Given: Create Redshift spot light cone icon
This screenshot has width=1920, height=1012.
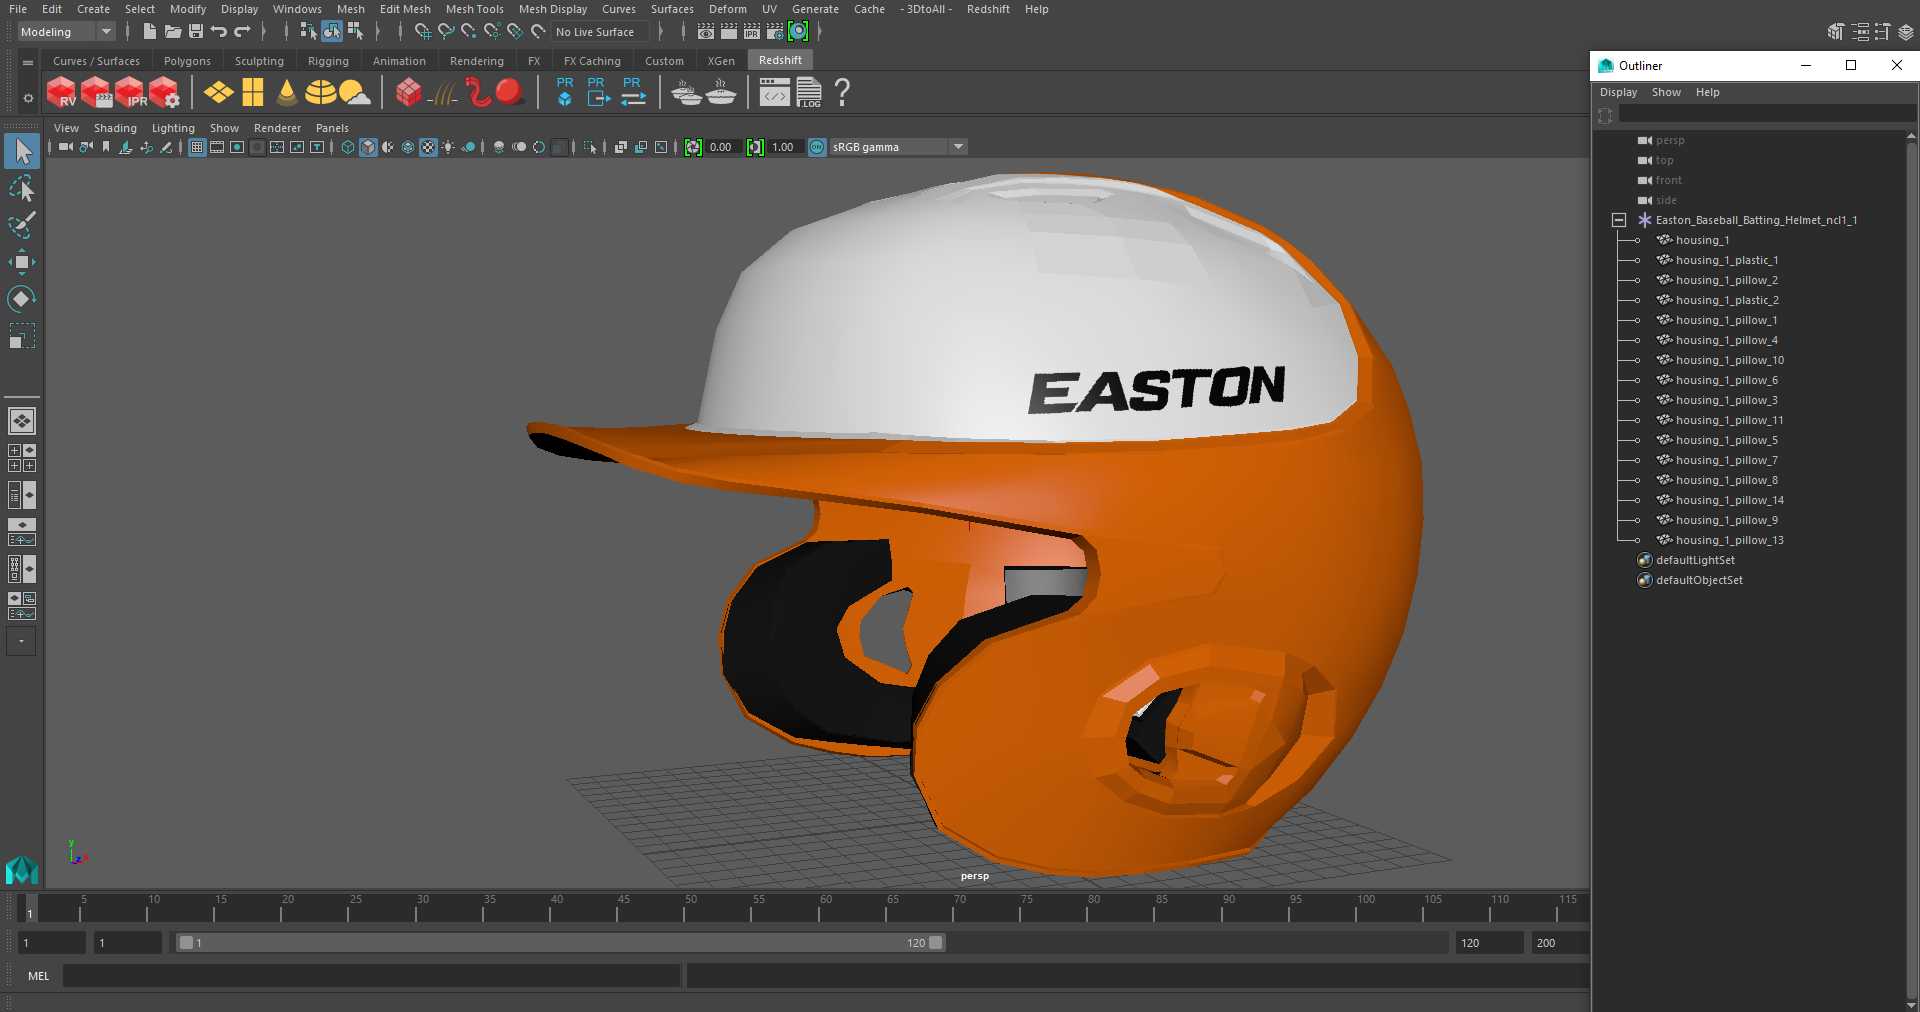Looking at the screenshot, I should coord(287,92).
